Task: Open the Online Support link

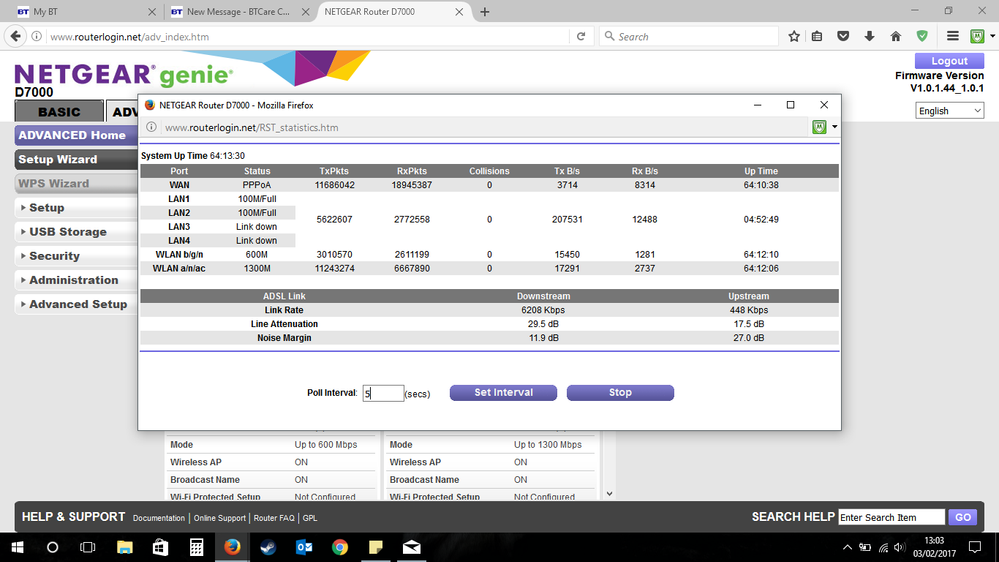Action: tap(220, 518)
